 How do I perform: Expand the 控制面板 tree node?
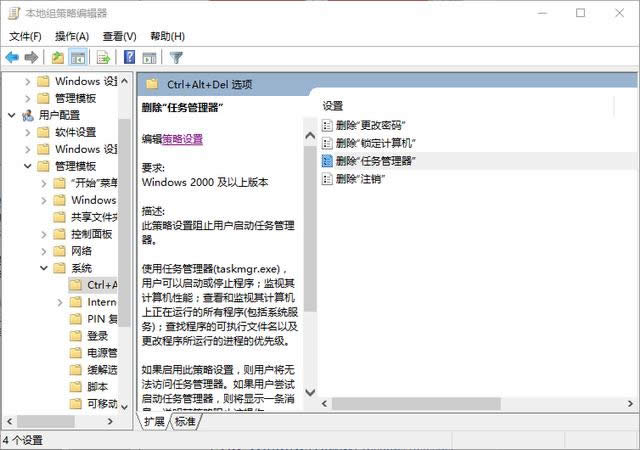pyautogui.click(x=44, y=234)
